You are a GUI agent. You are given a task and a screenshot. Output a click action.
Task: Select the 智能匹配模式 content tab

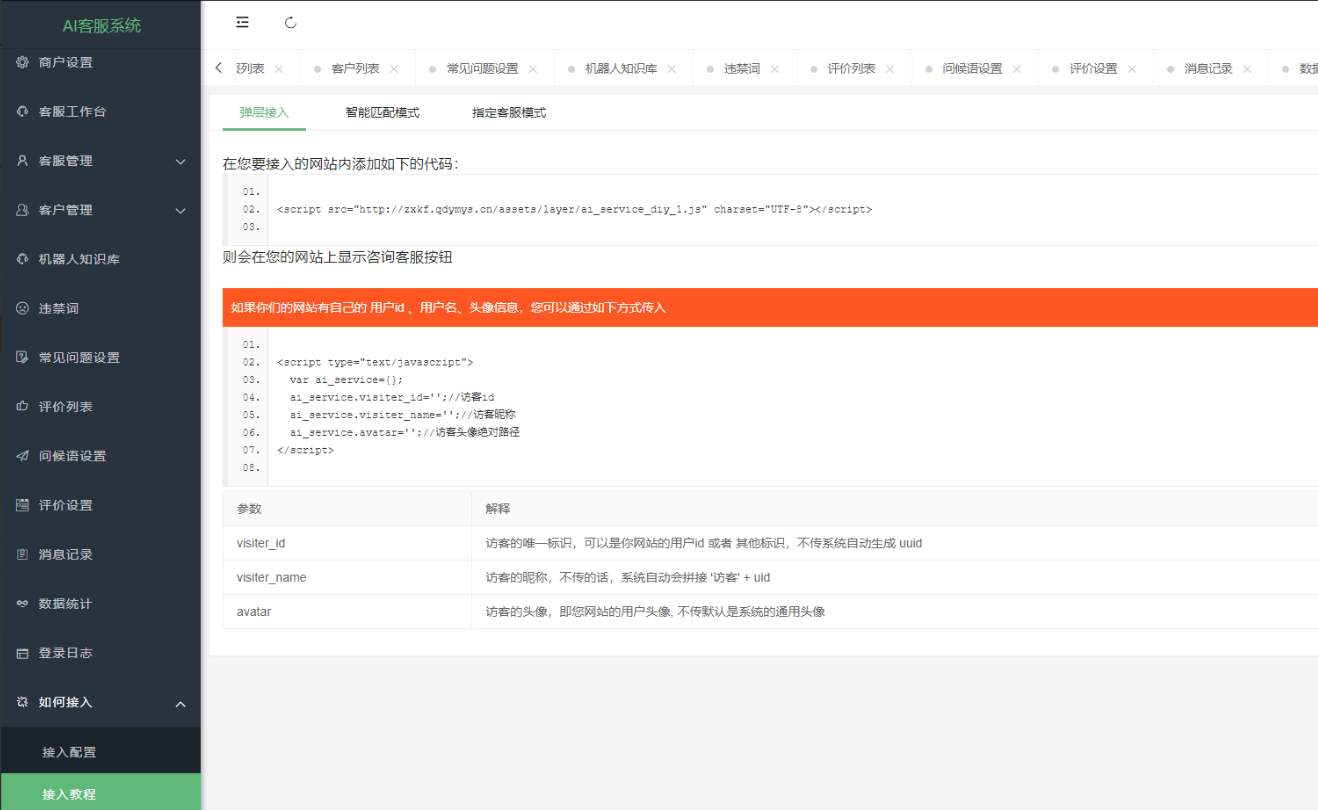382,113
